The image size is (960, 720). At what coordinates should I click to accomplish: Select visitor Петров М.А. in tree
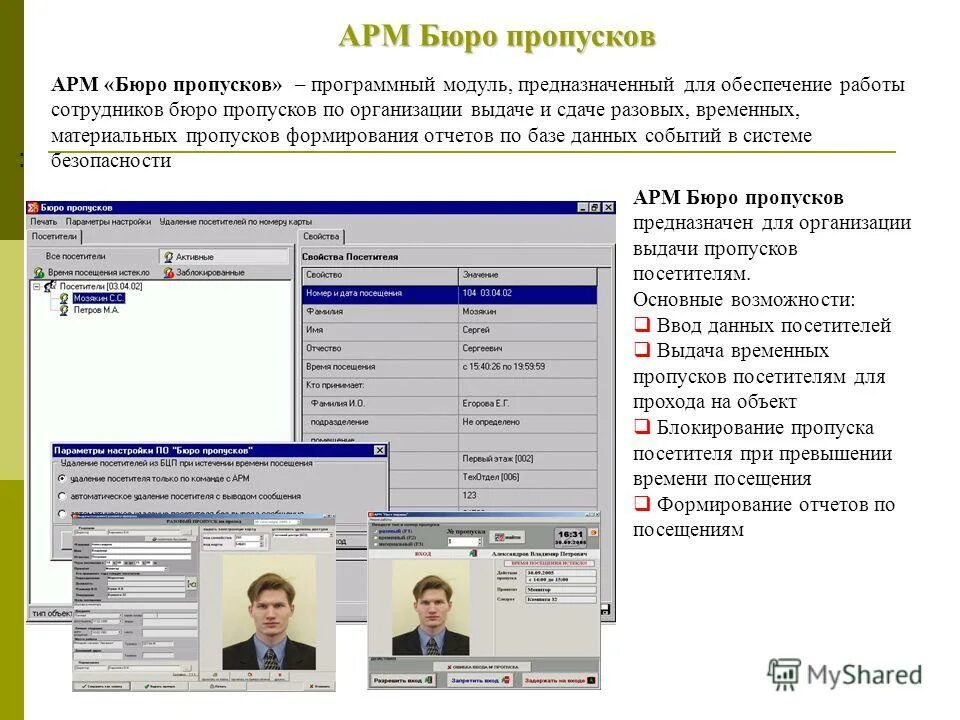[96, 310]
